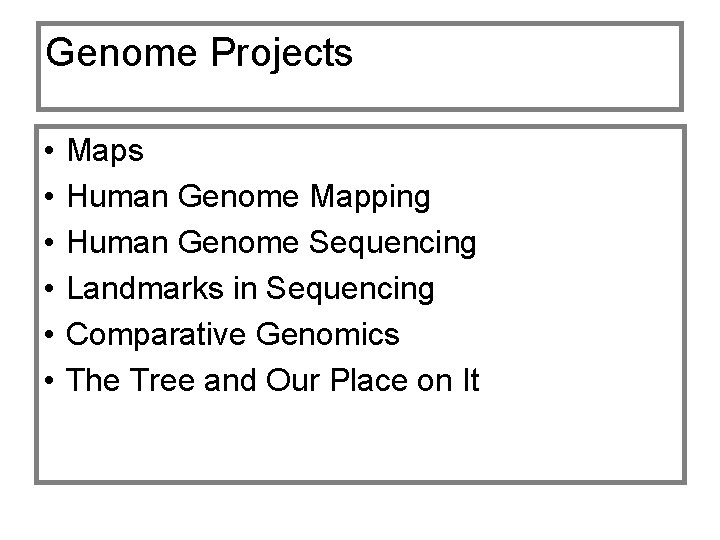Click blank area below the last bullet
This screenshot has width=720, height=540.
(x=360, y=440)
